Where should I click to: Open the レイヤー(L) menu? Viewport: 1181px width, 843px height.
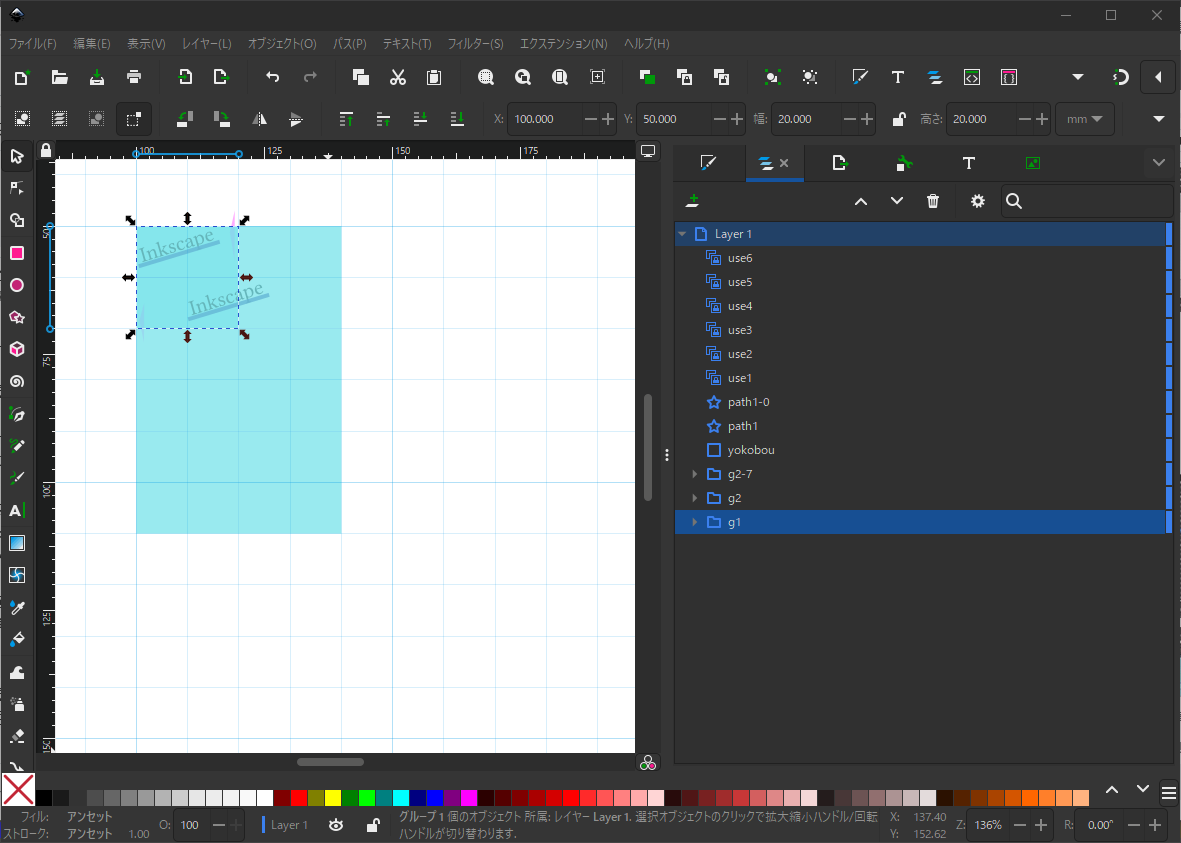tap(206, 44)
